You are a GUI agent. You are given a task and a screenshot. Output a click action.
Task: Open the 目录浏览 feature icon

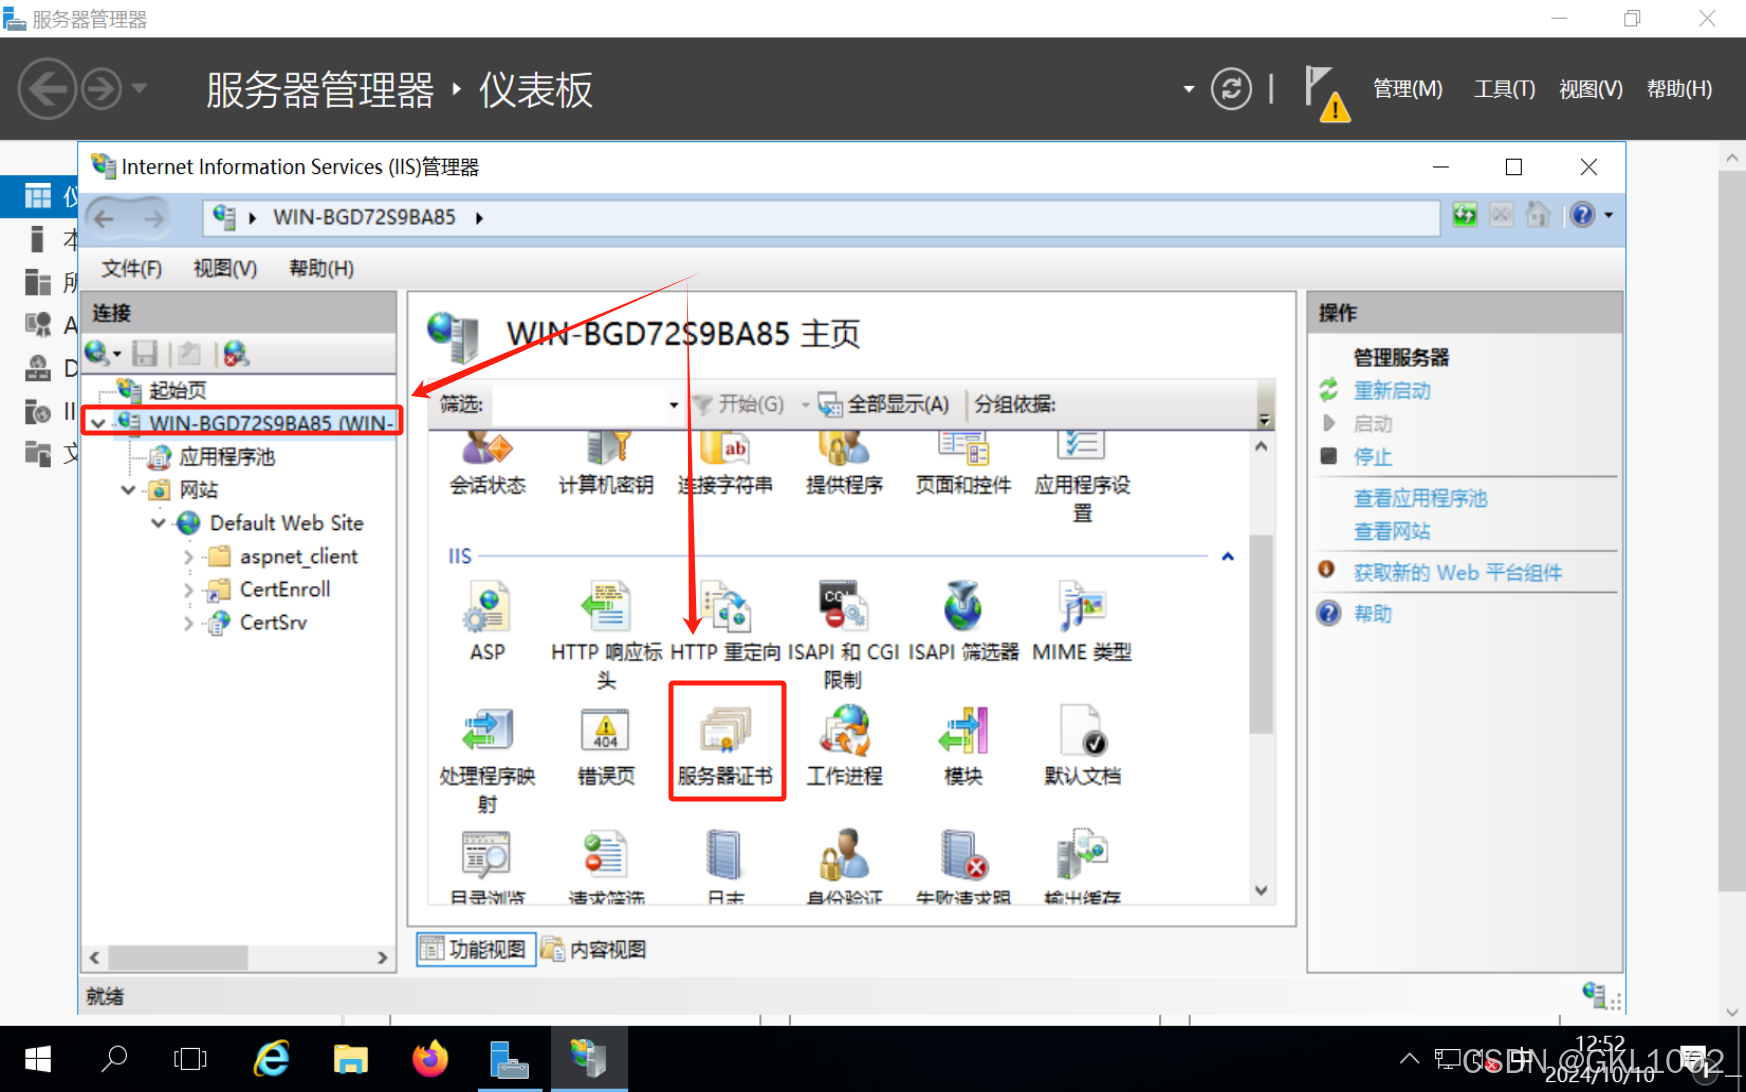(x=487, y=866)
